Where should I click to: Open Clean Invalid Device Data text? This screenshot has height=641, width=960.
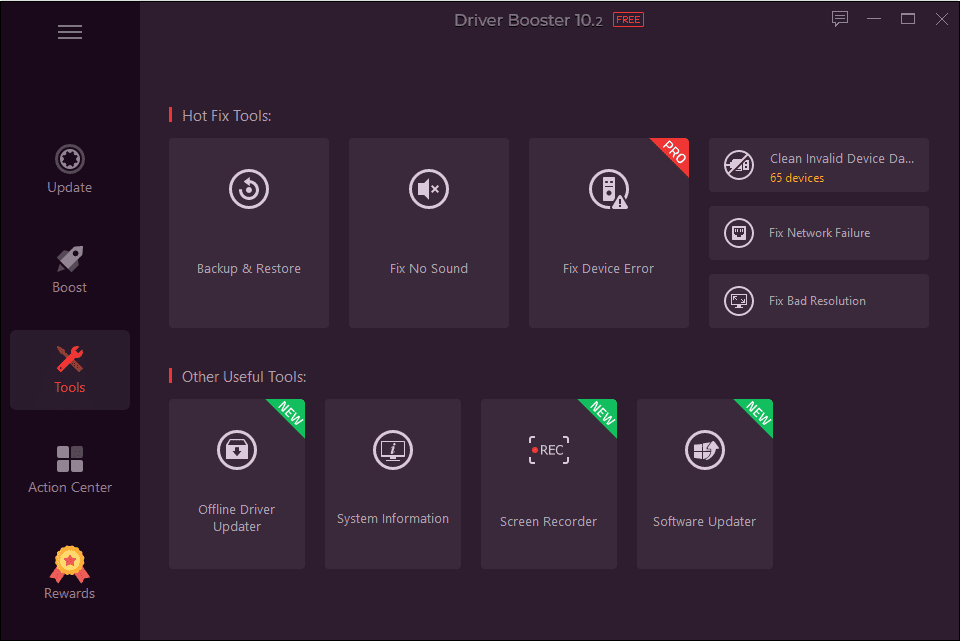click(842, 159)
